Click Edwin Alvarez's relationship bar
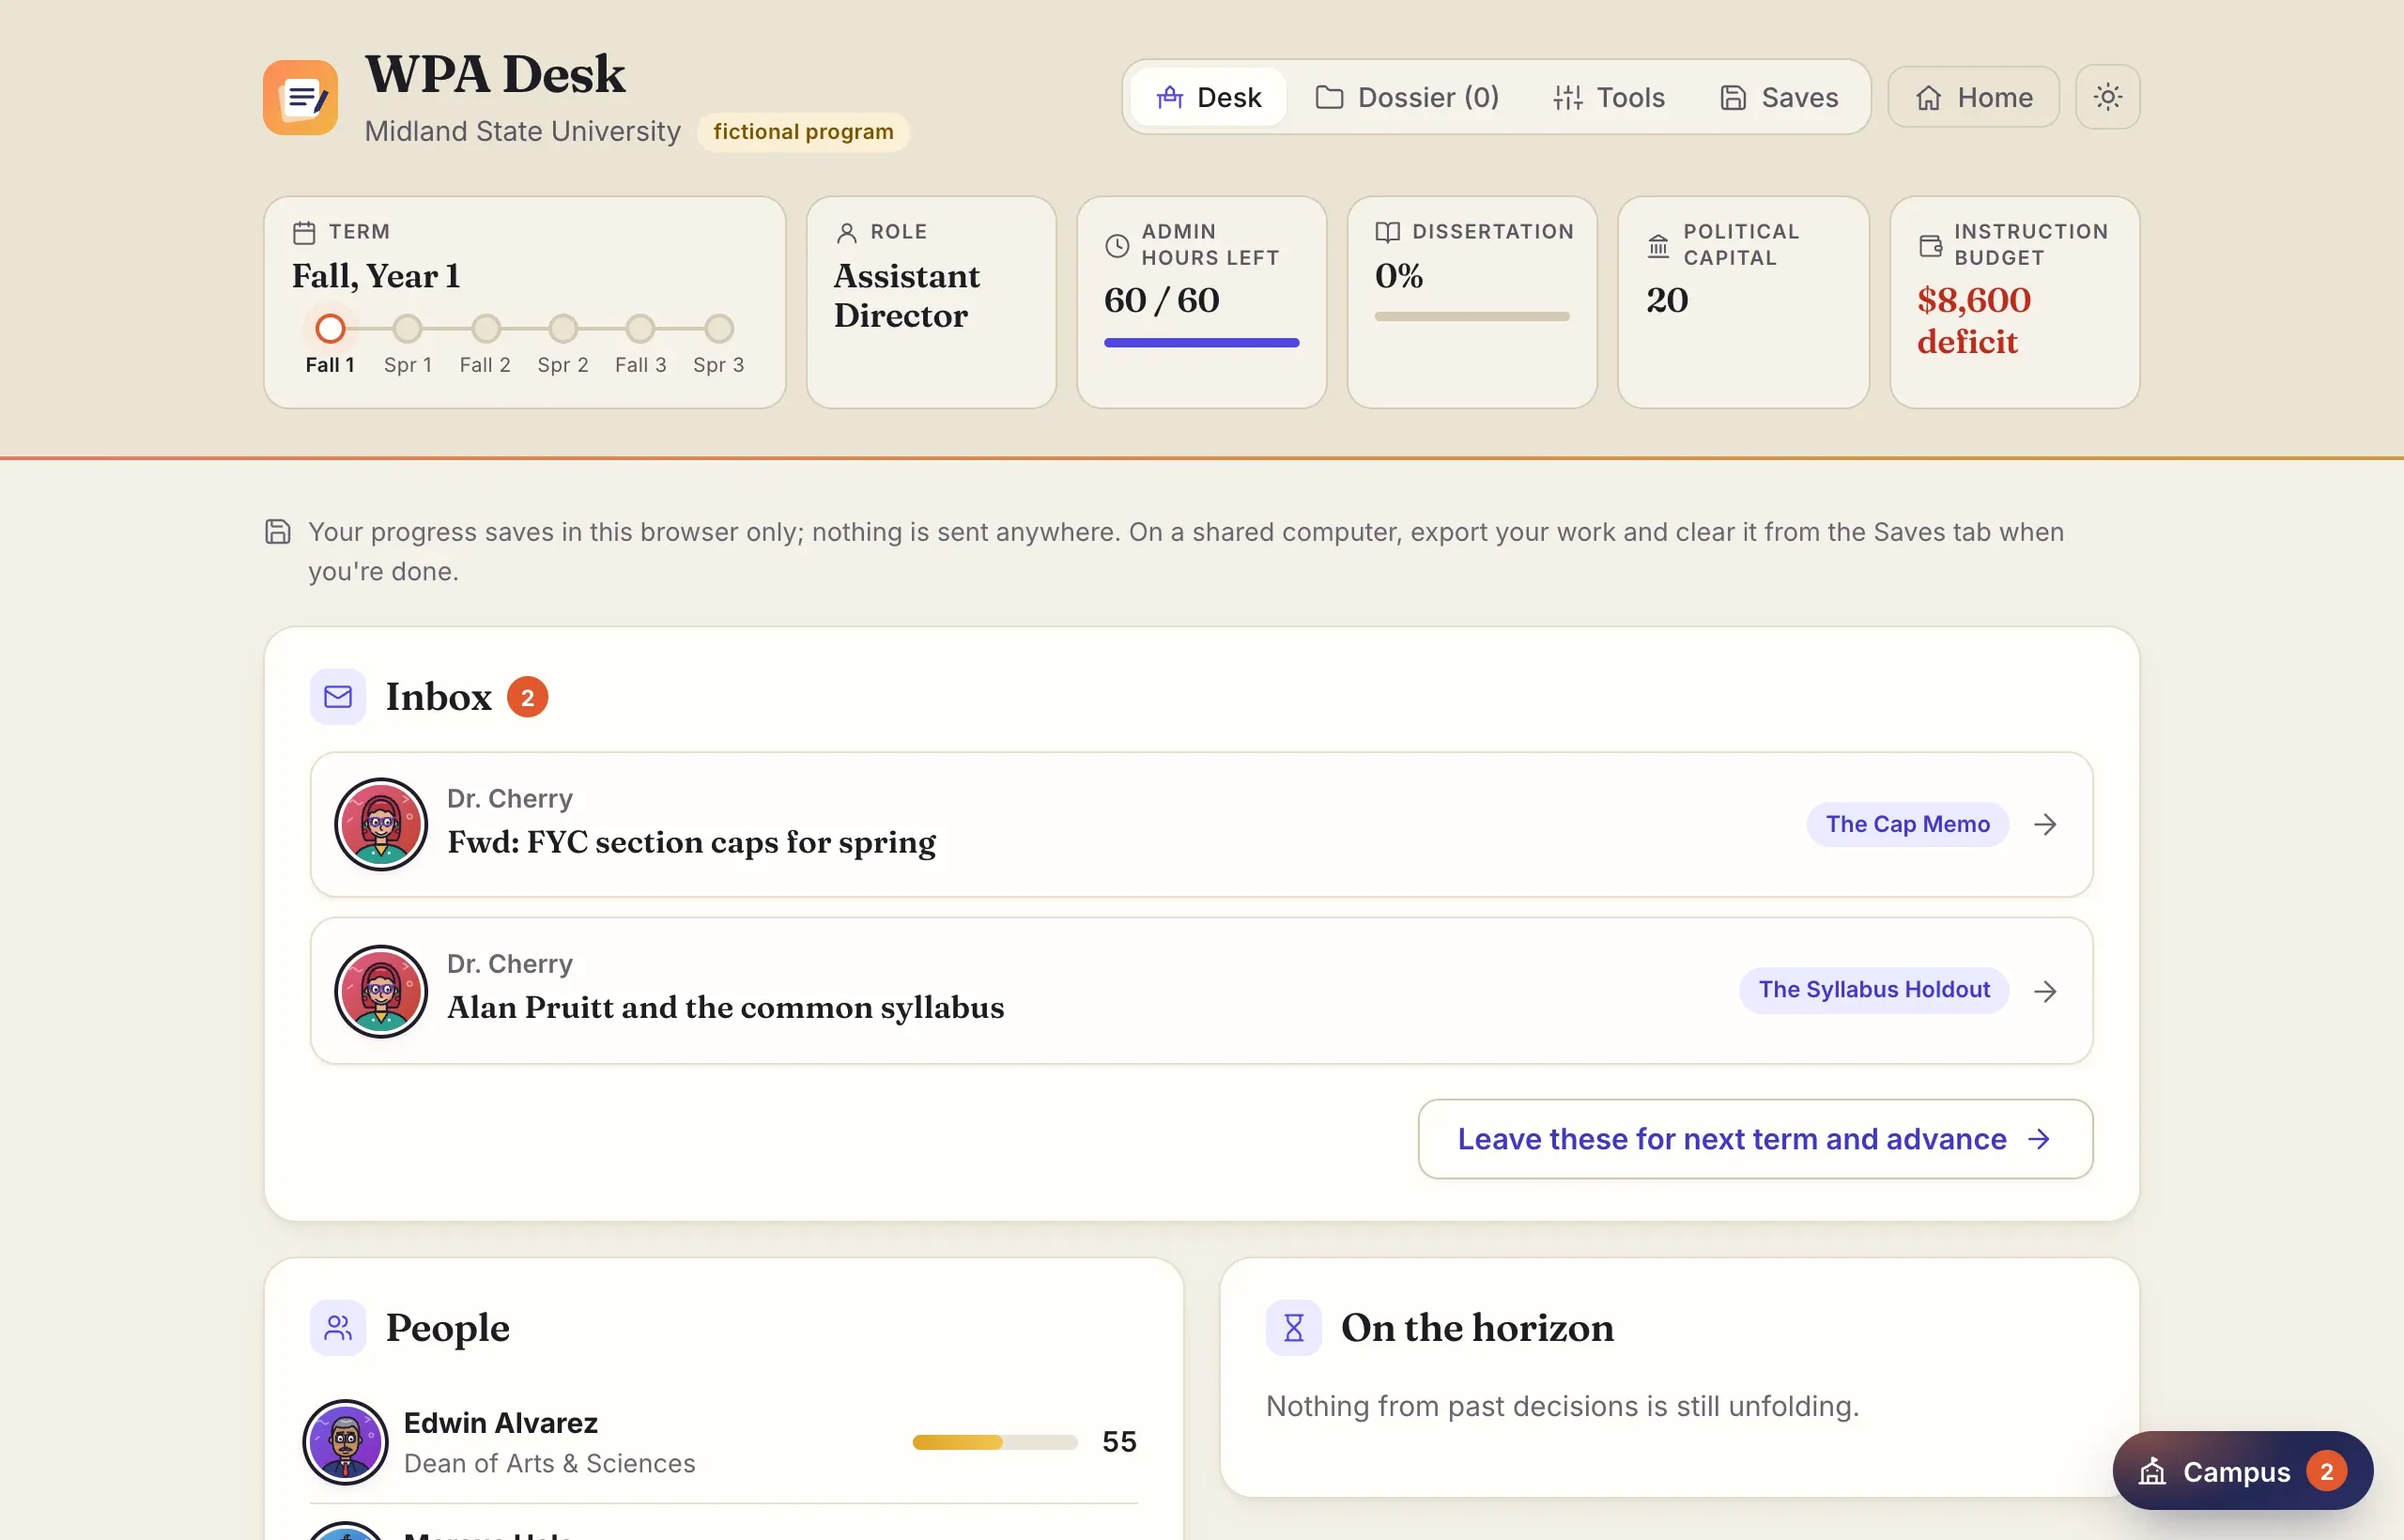The width and height of the screenshot is (2404, 1540). [995, 1442]
